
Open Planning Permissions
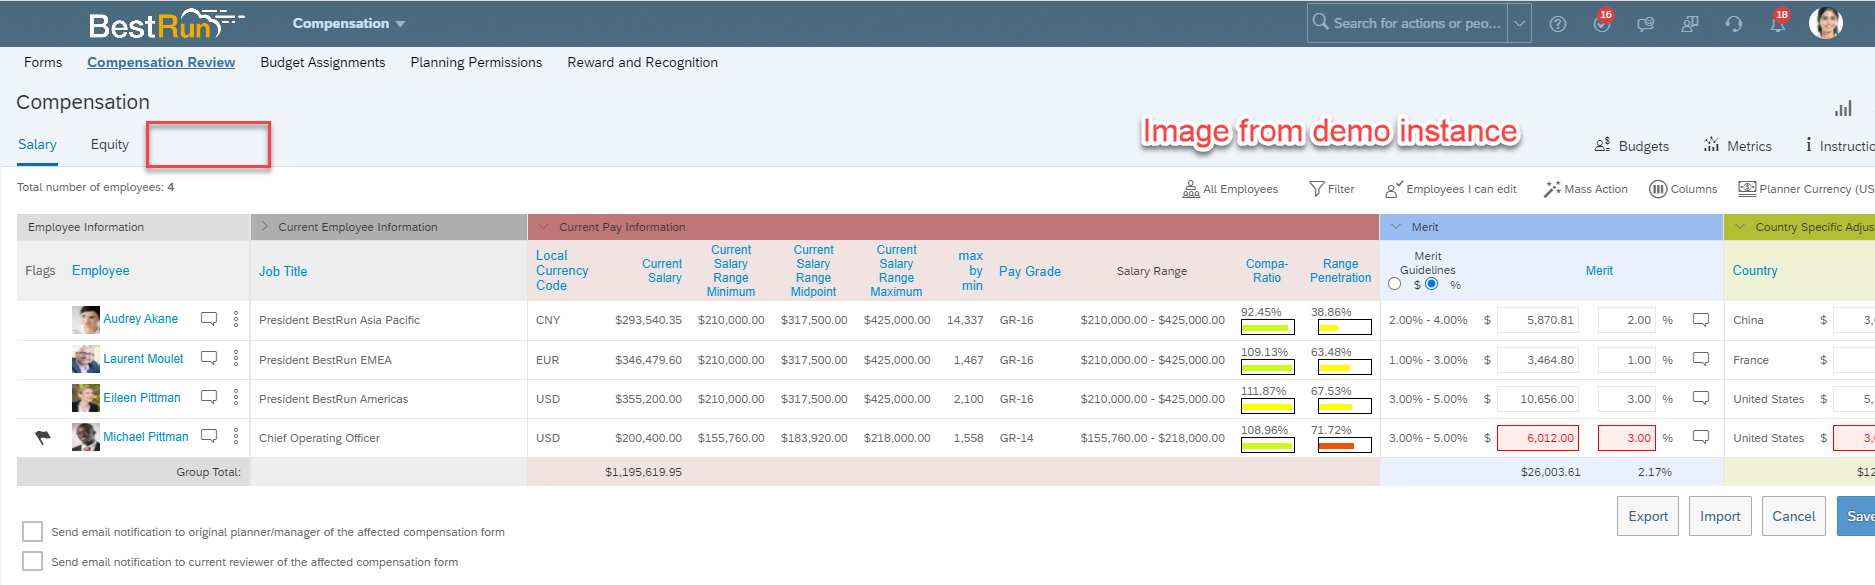pos(476,62)
